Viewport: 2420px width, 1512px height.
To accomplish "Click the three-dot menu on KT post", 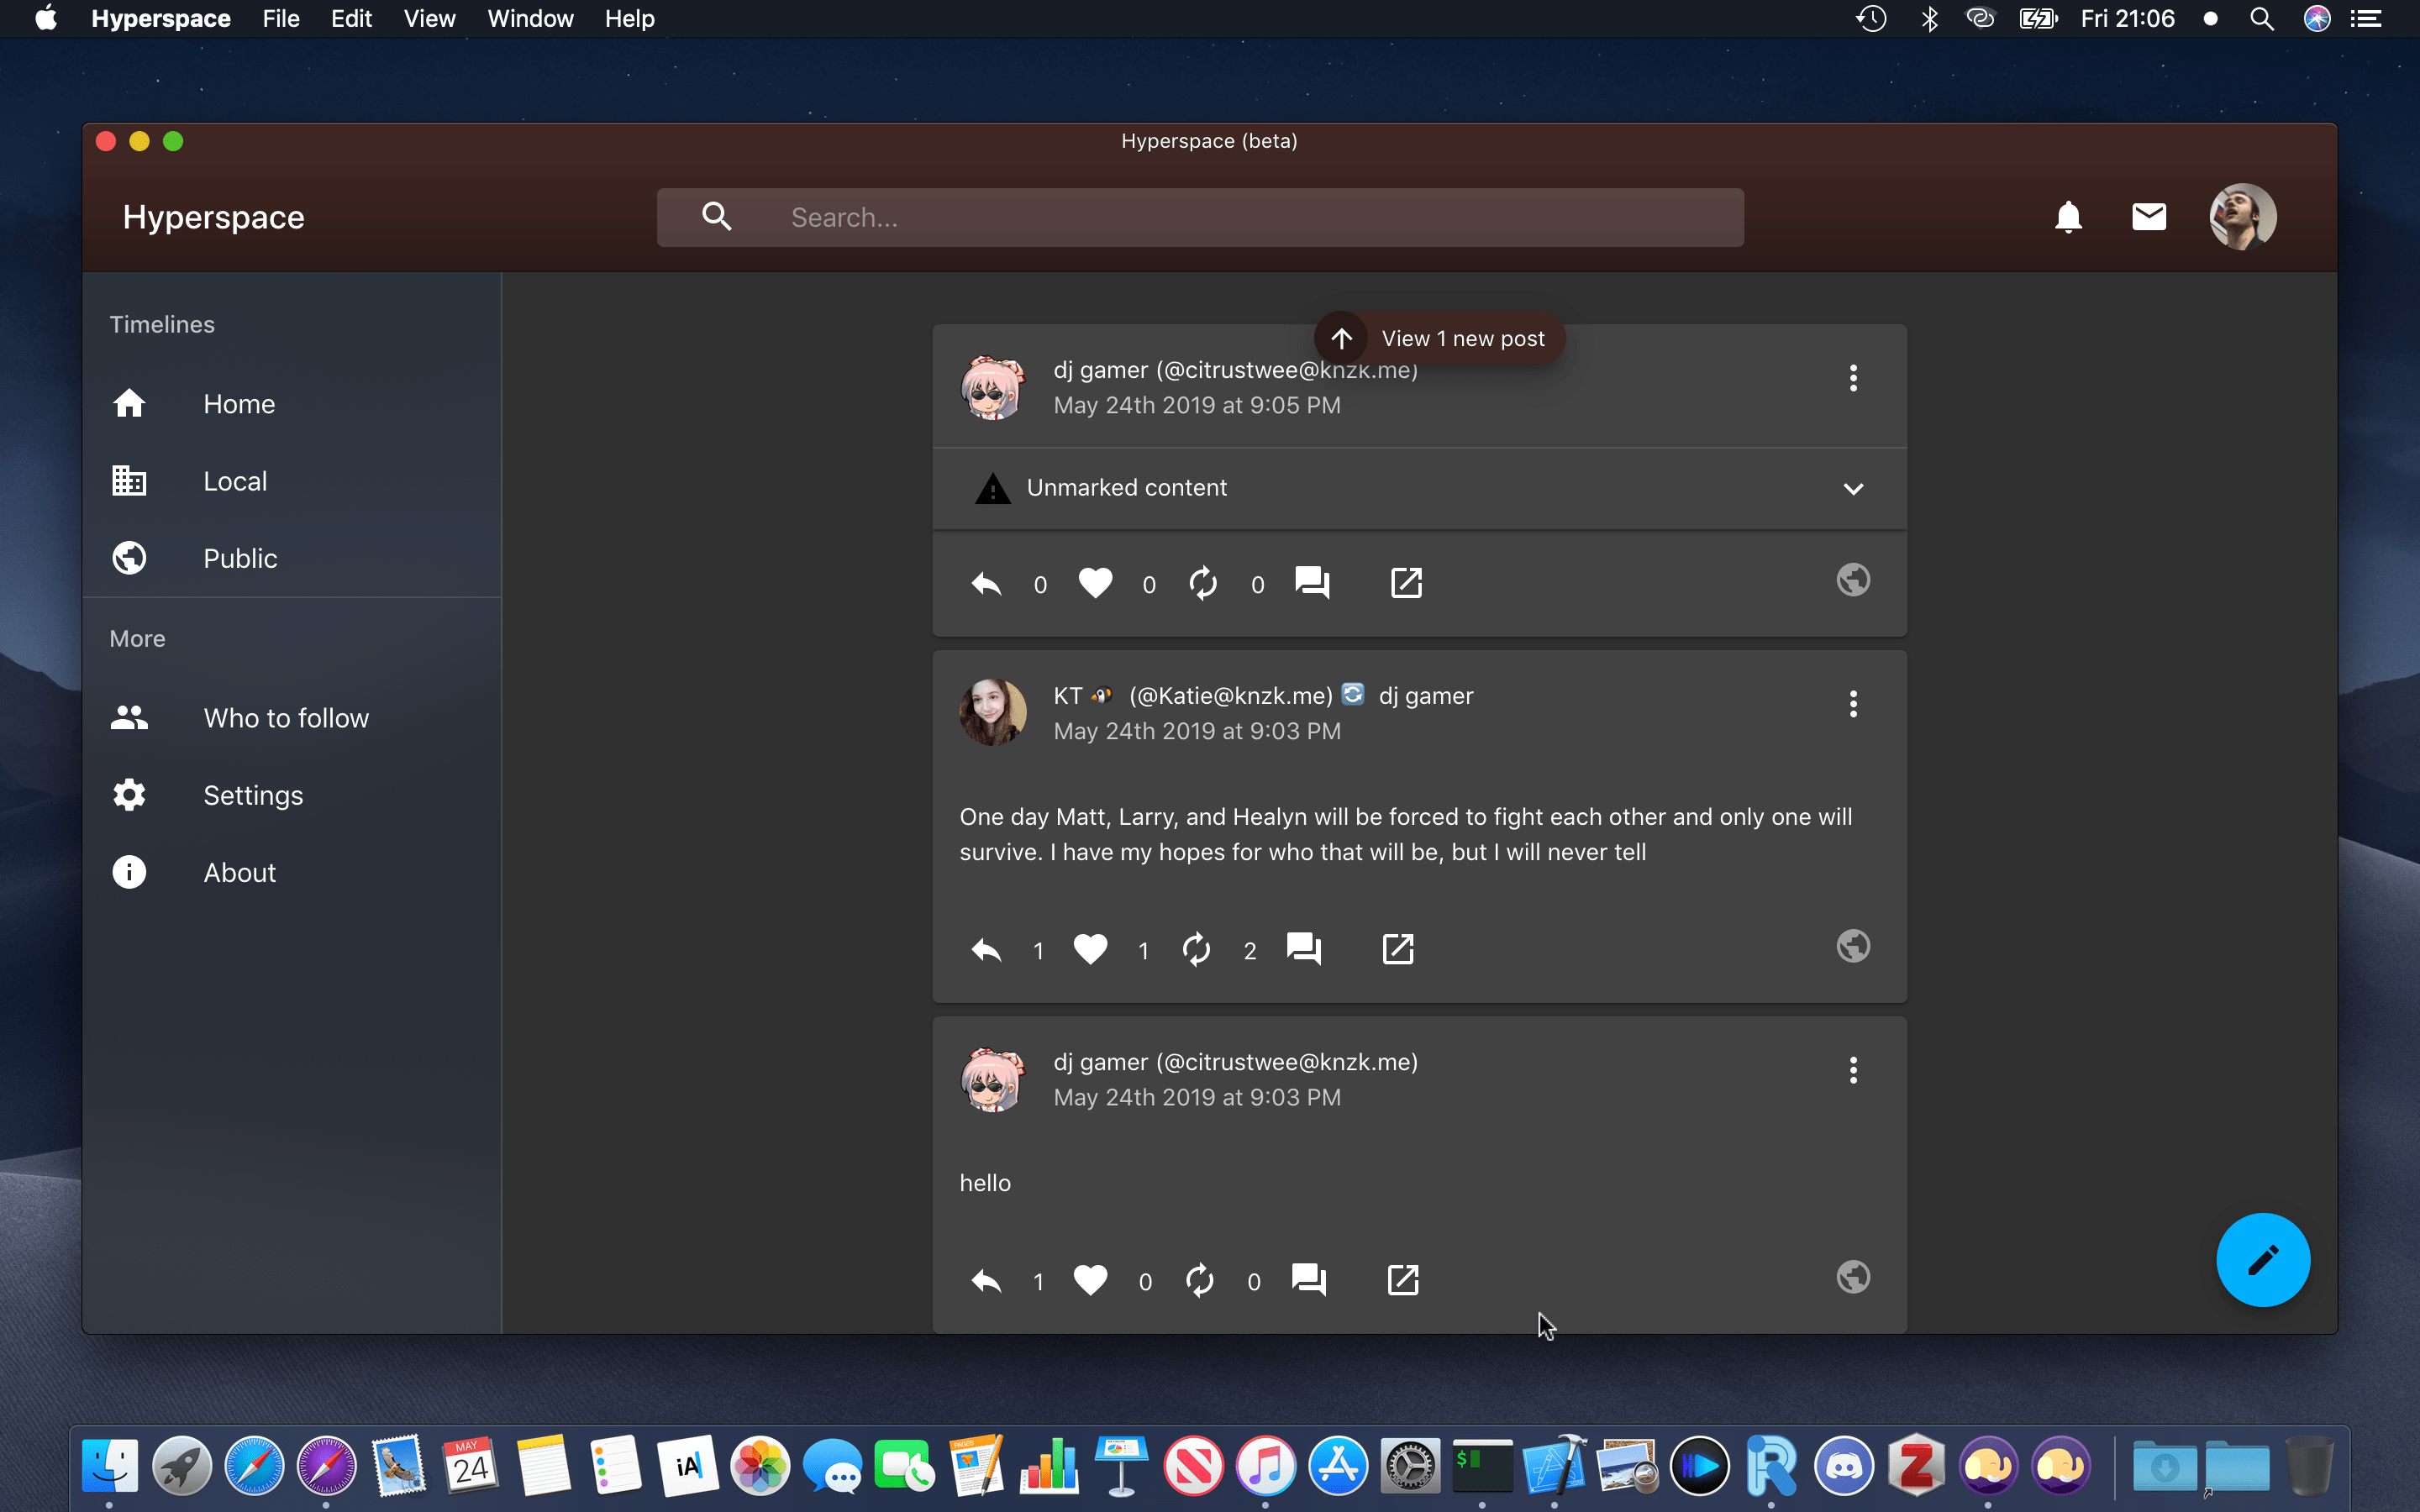I will click(x=1854, y=704).
